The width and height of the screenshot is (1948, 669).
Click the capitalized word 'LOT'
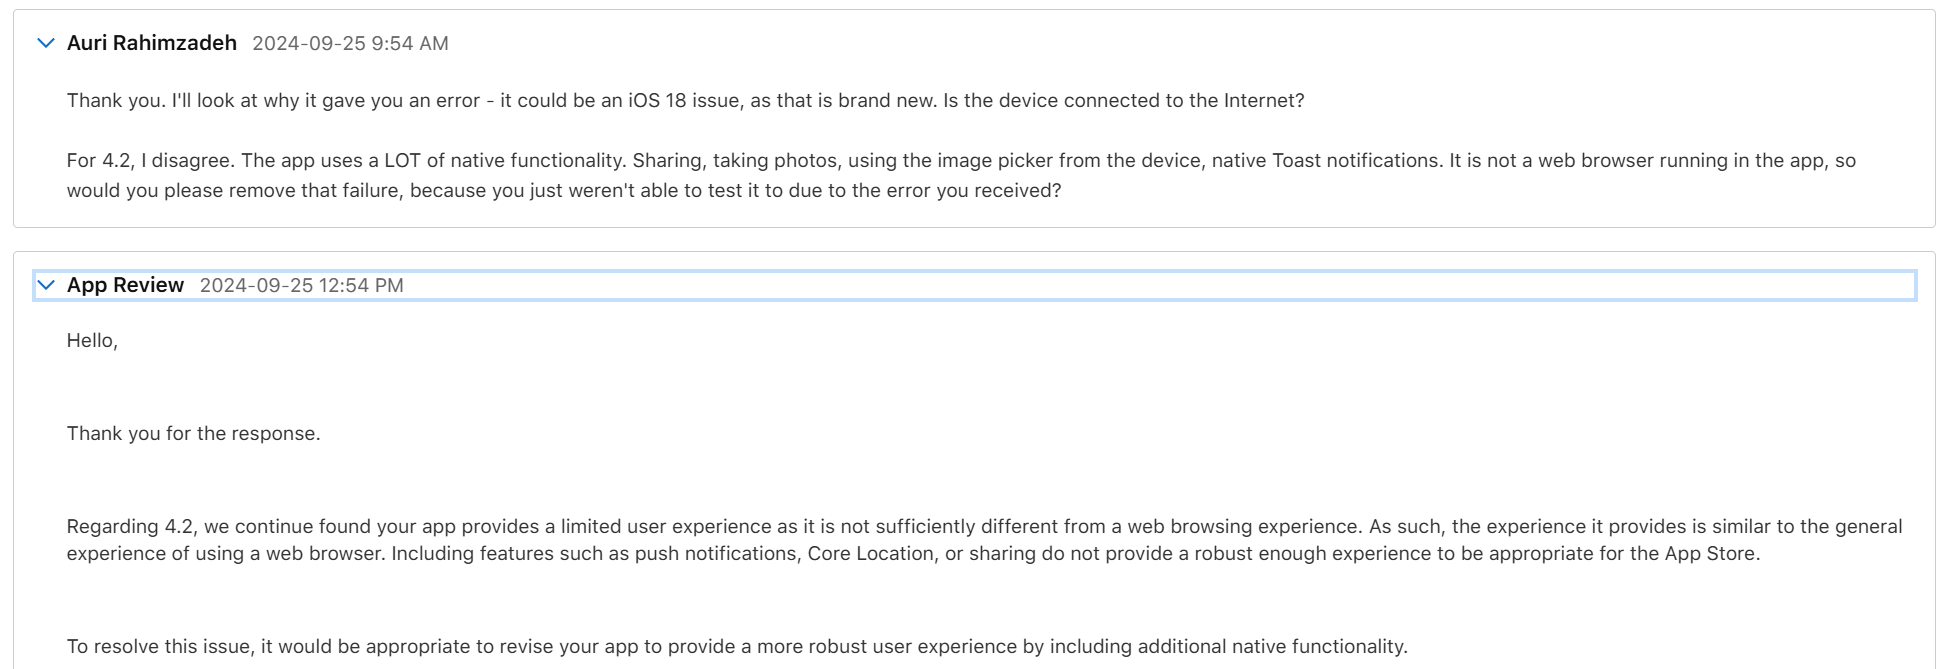pos(402,161)
